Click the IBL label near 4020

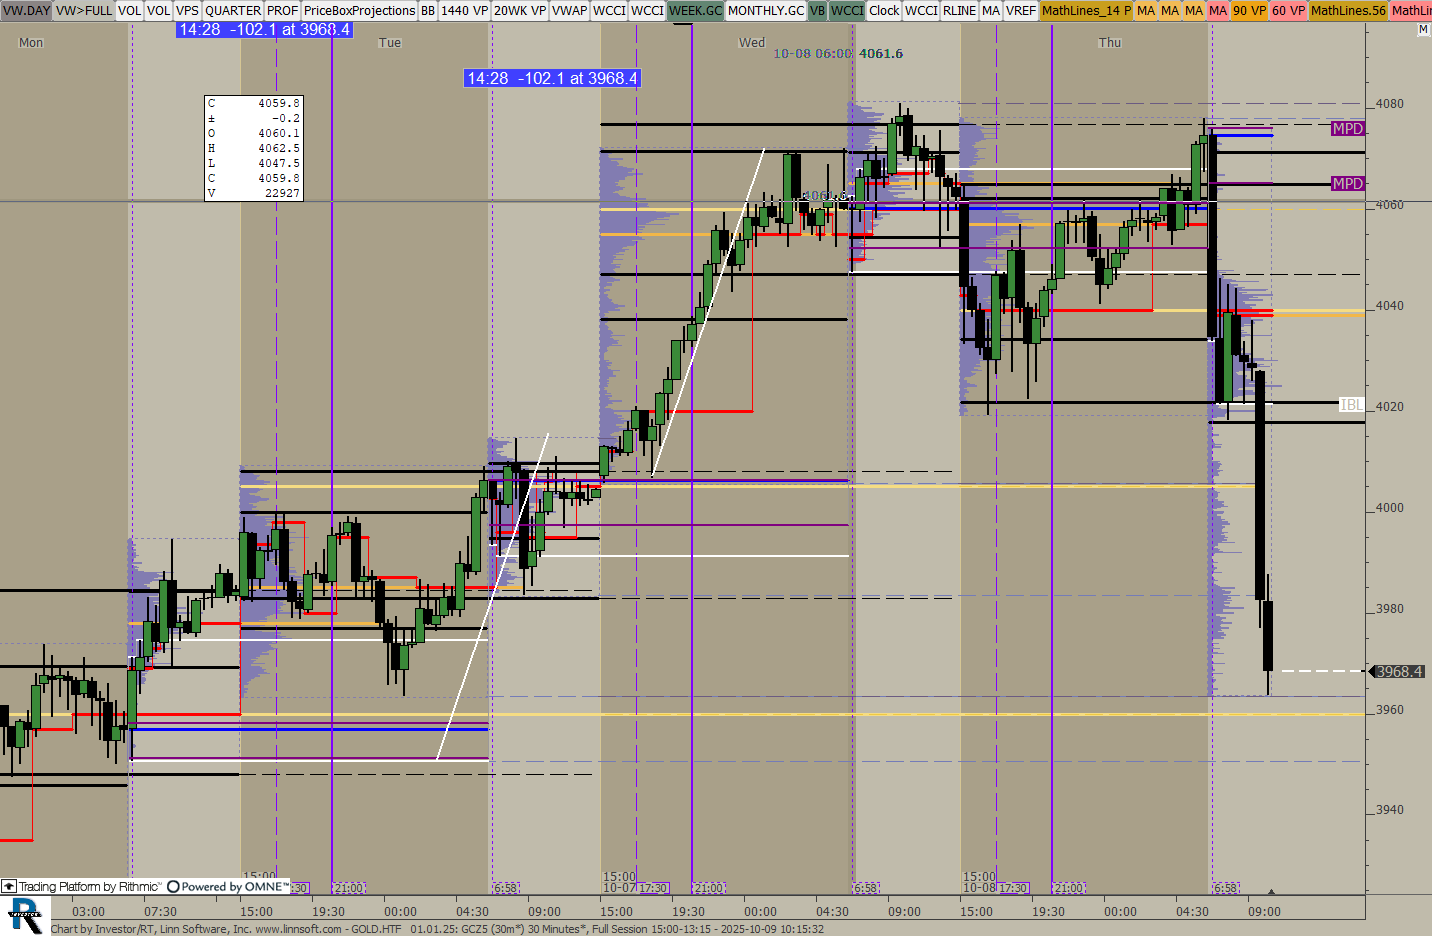pyautogui.click(x=1351, y=405)
